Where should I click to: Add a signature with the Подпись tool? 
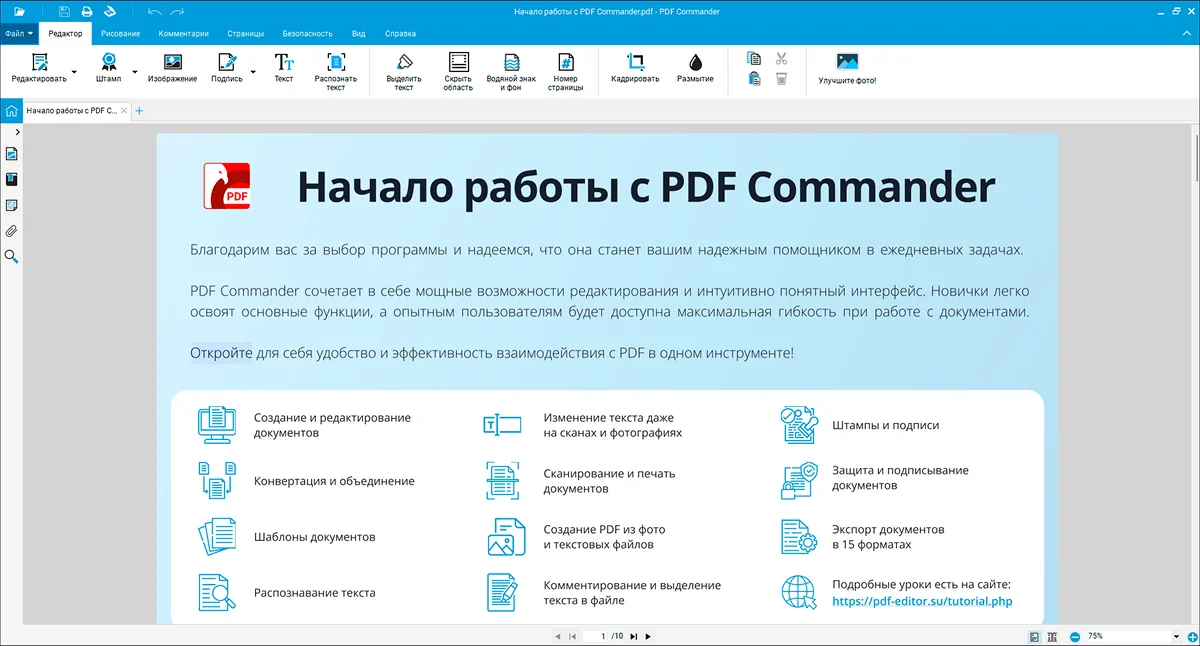pyautogui.click(x=227, y=68)
